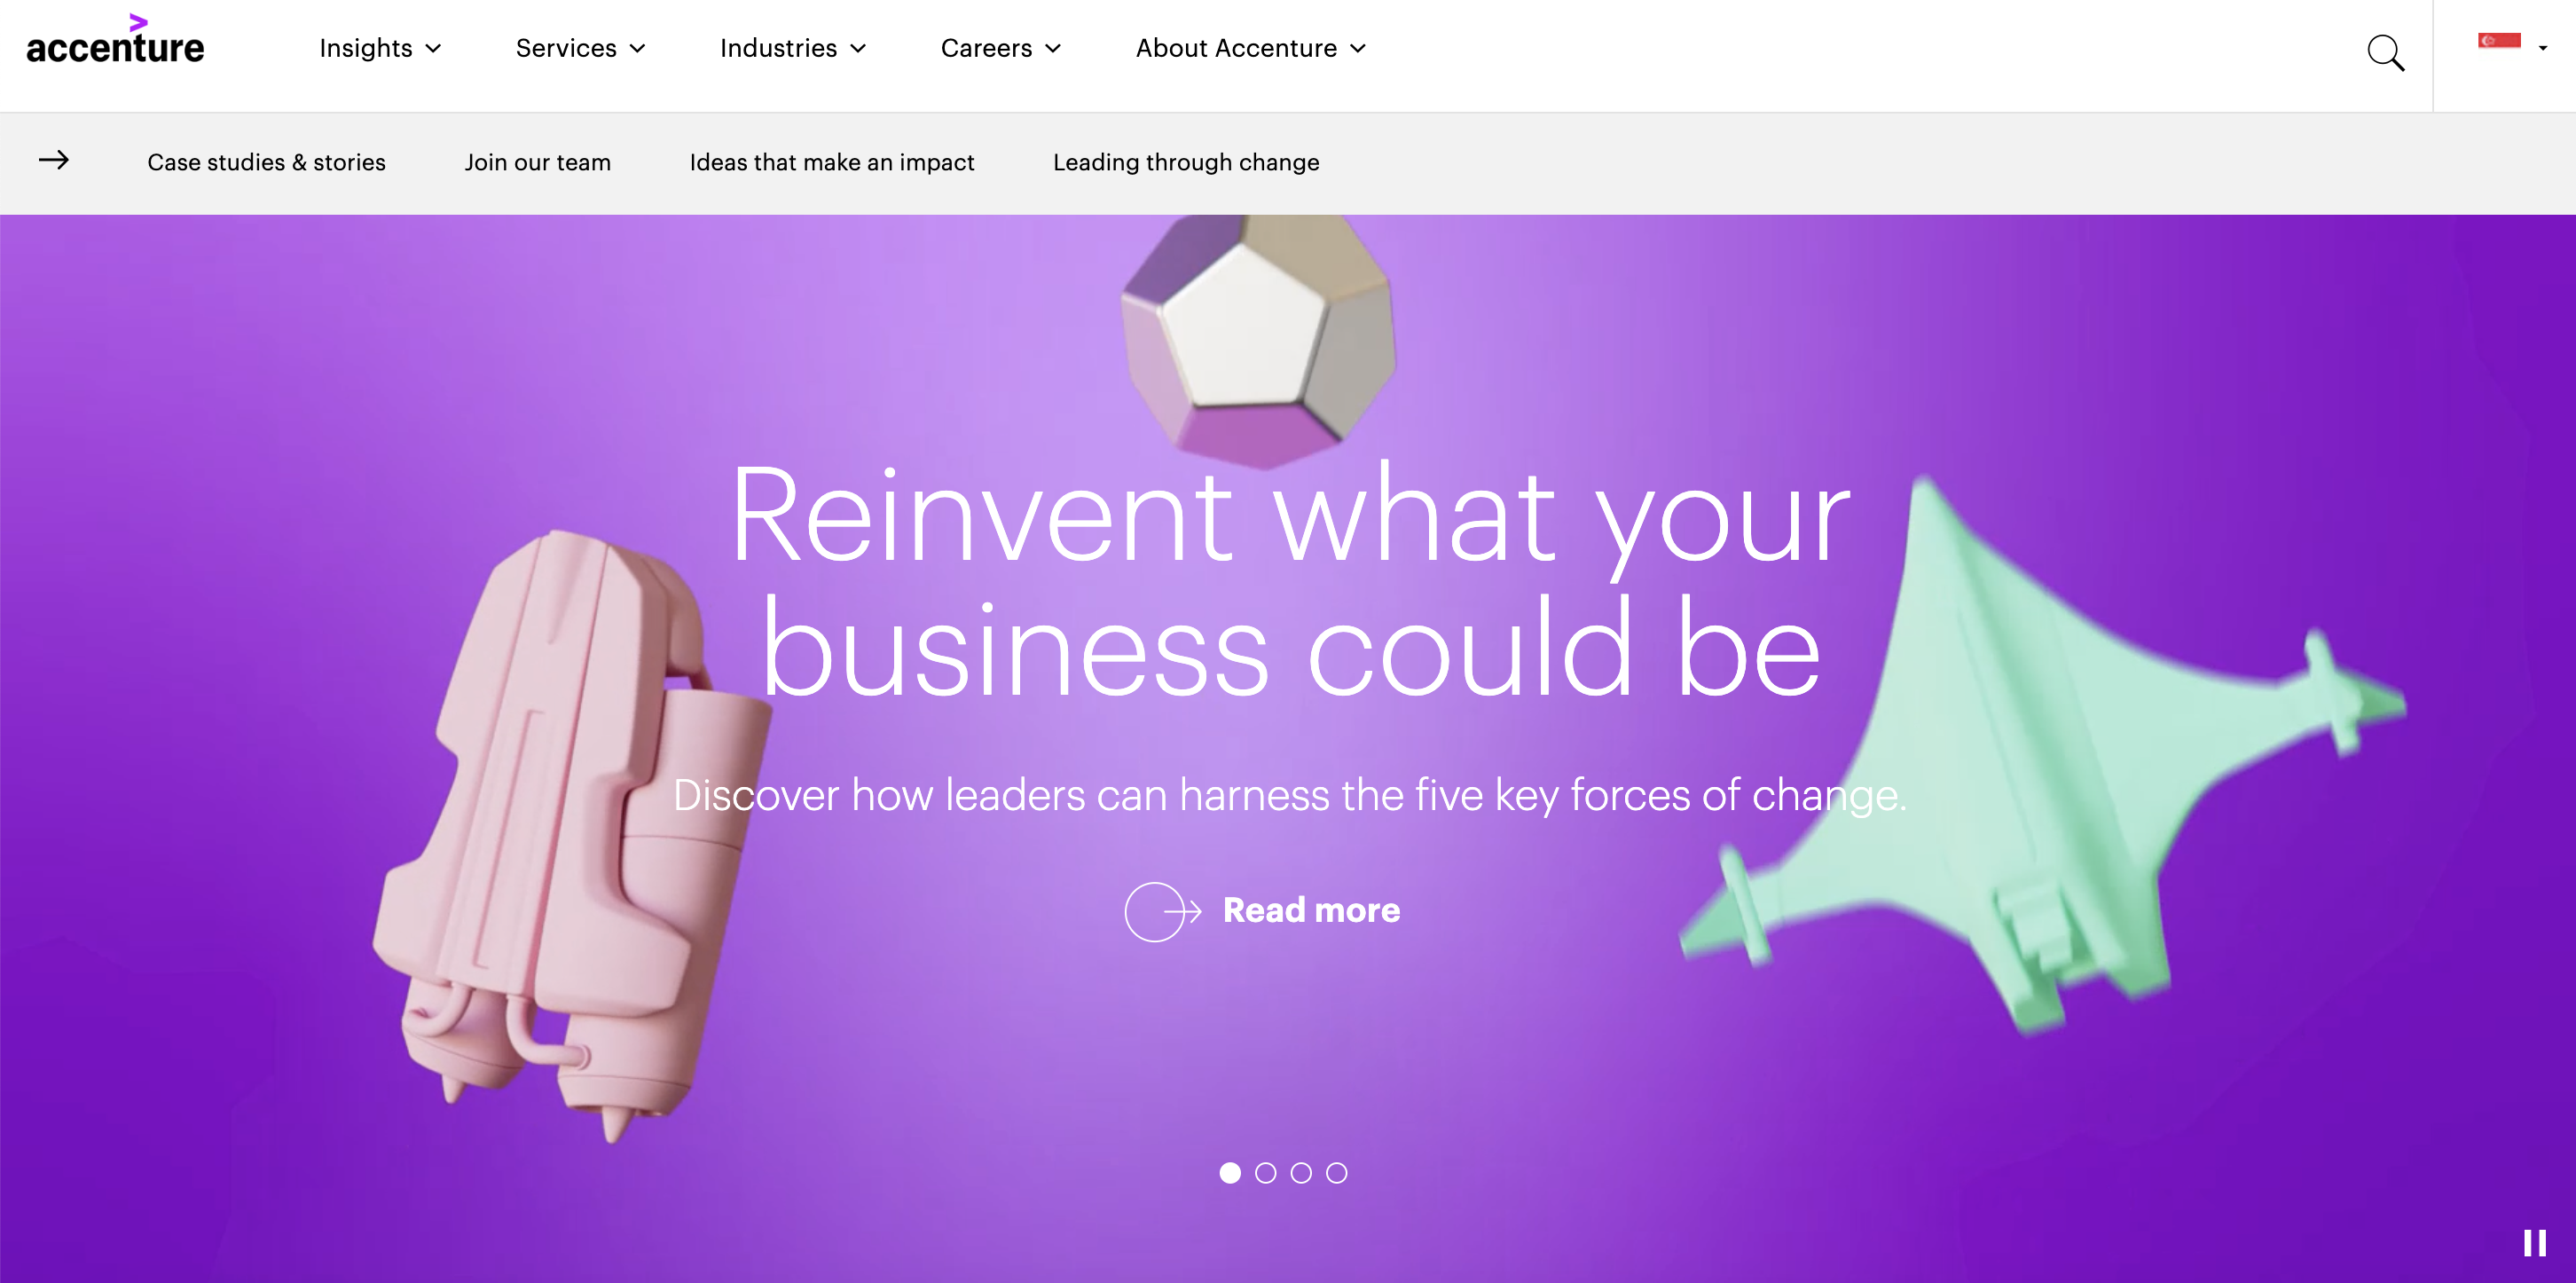Screen dimensions: 2576x1283
Task: Select the fourth carousel slide dot
Action: (1337, 1173)
